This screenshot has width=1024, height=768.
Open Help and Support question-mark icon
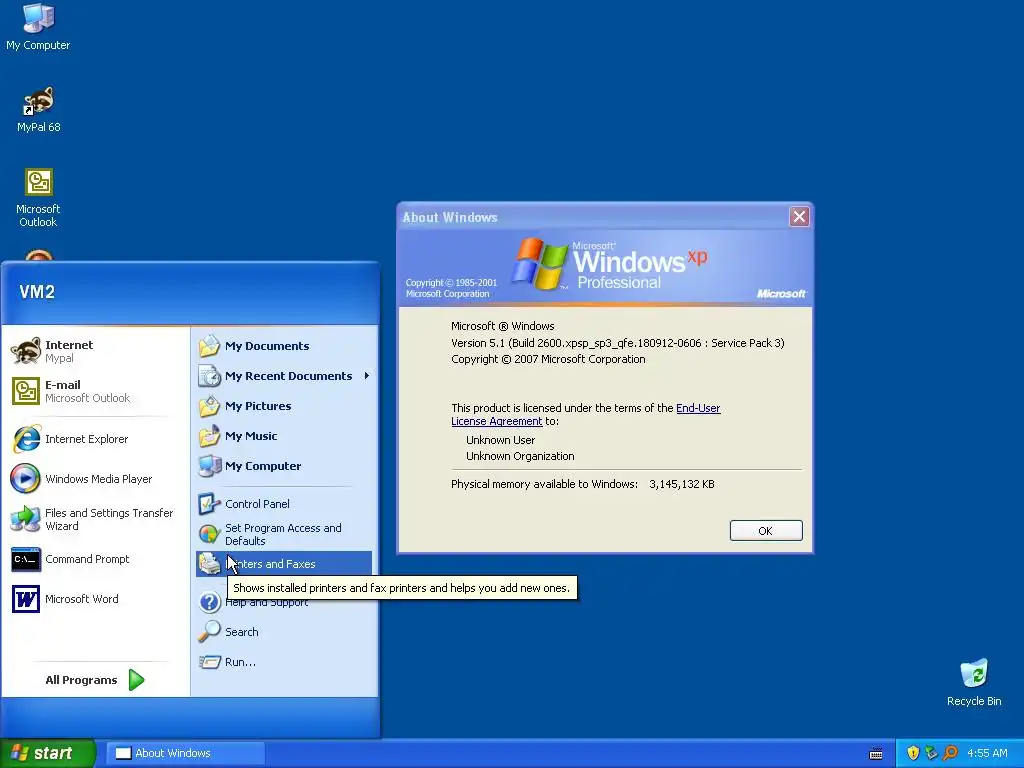click(210, 601)
